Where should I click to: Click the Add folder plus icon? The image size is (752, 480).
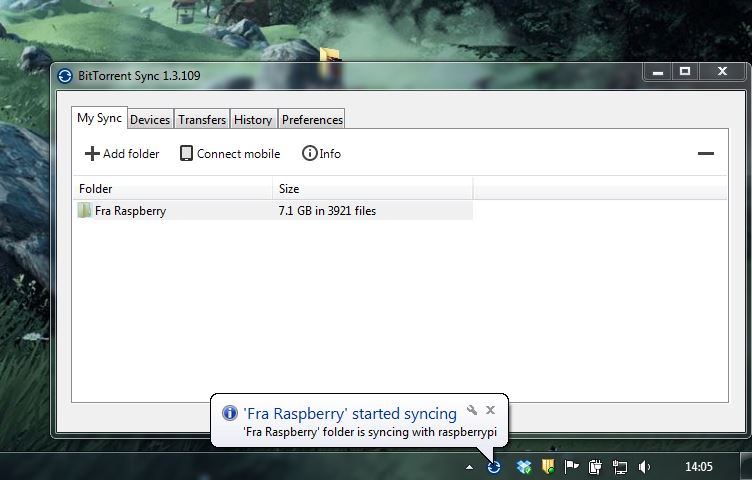point(92,154)
